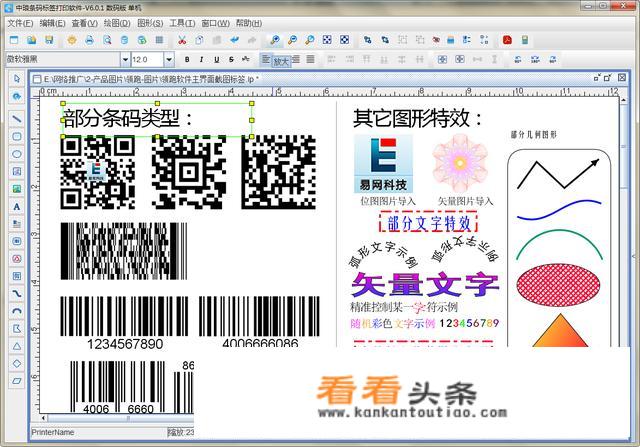Select the diamond shape tool
This screenshot has width=640, height=447.
point(17,363)
